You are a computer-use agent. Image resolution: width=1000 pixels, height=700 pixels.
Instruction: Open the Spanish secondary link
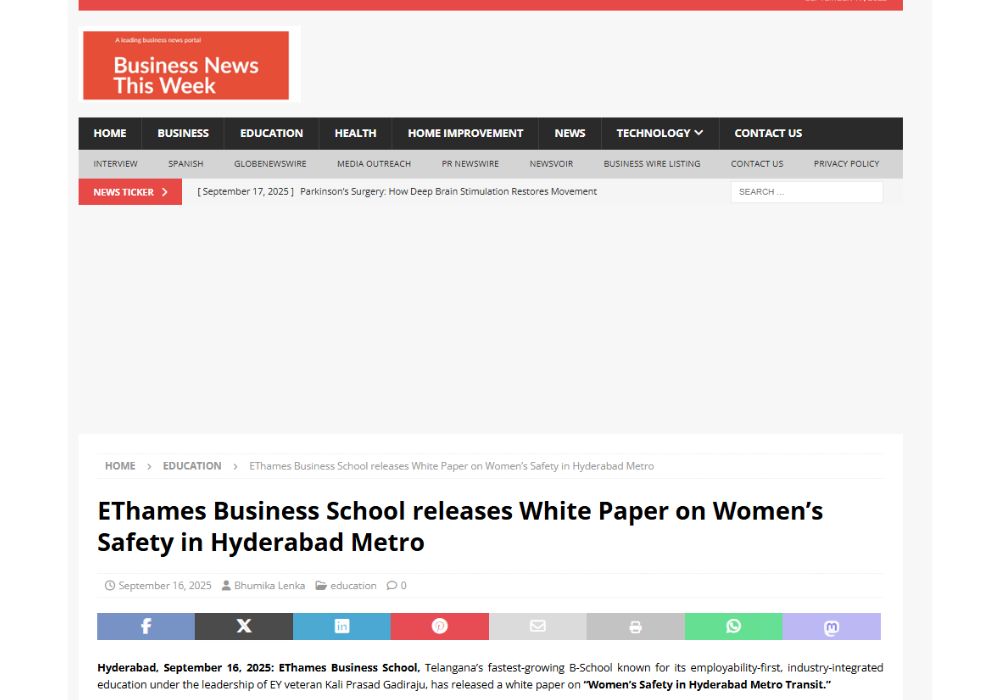click(x=186, y=164)
